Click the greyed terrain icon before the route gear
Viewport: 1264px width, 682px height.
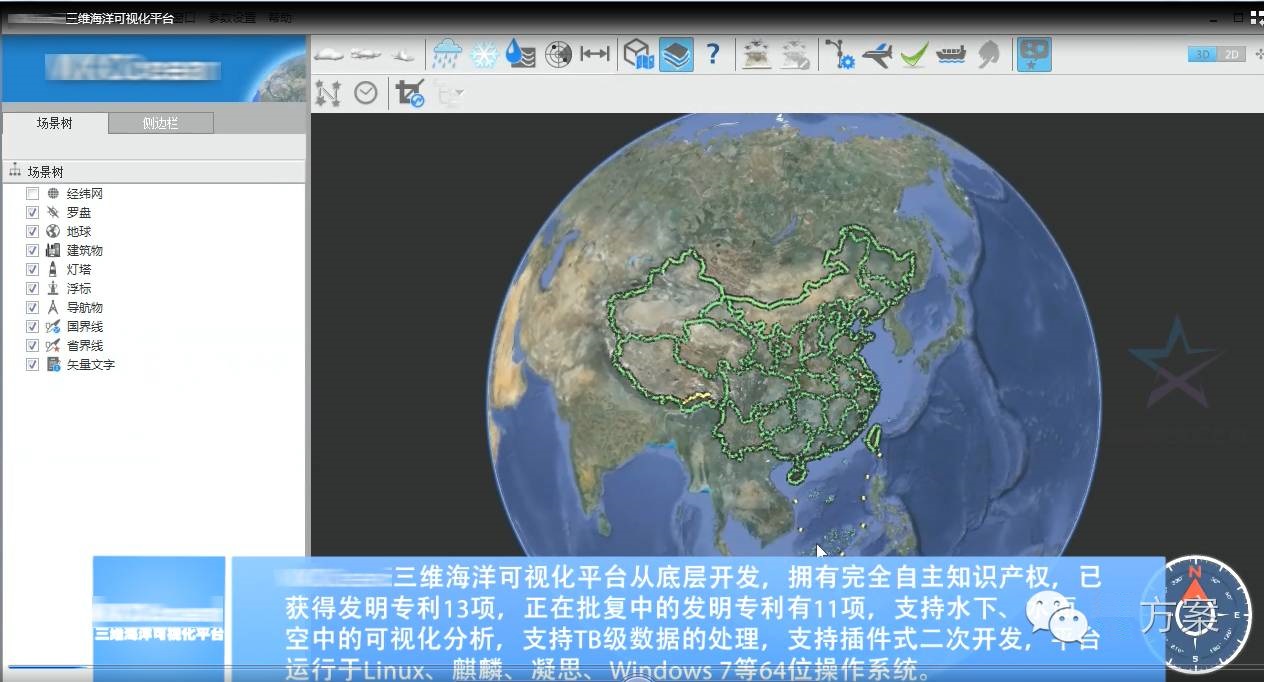click(x=796, y=54)
